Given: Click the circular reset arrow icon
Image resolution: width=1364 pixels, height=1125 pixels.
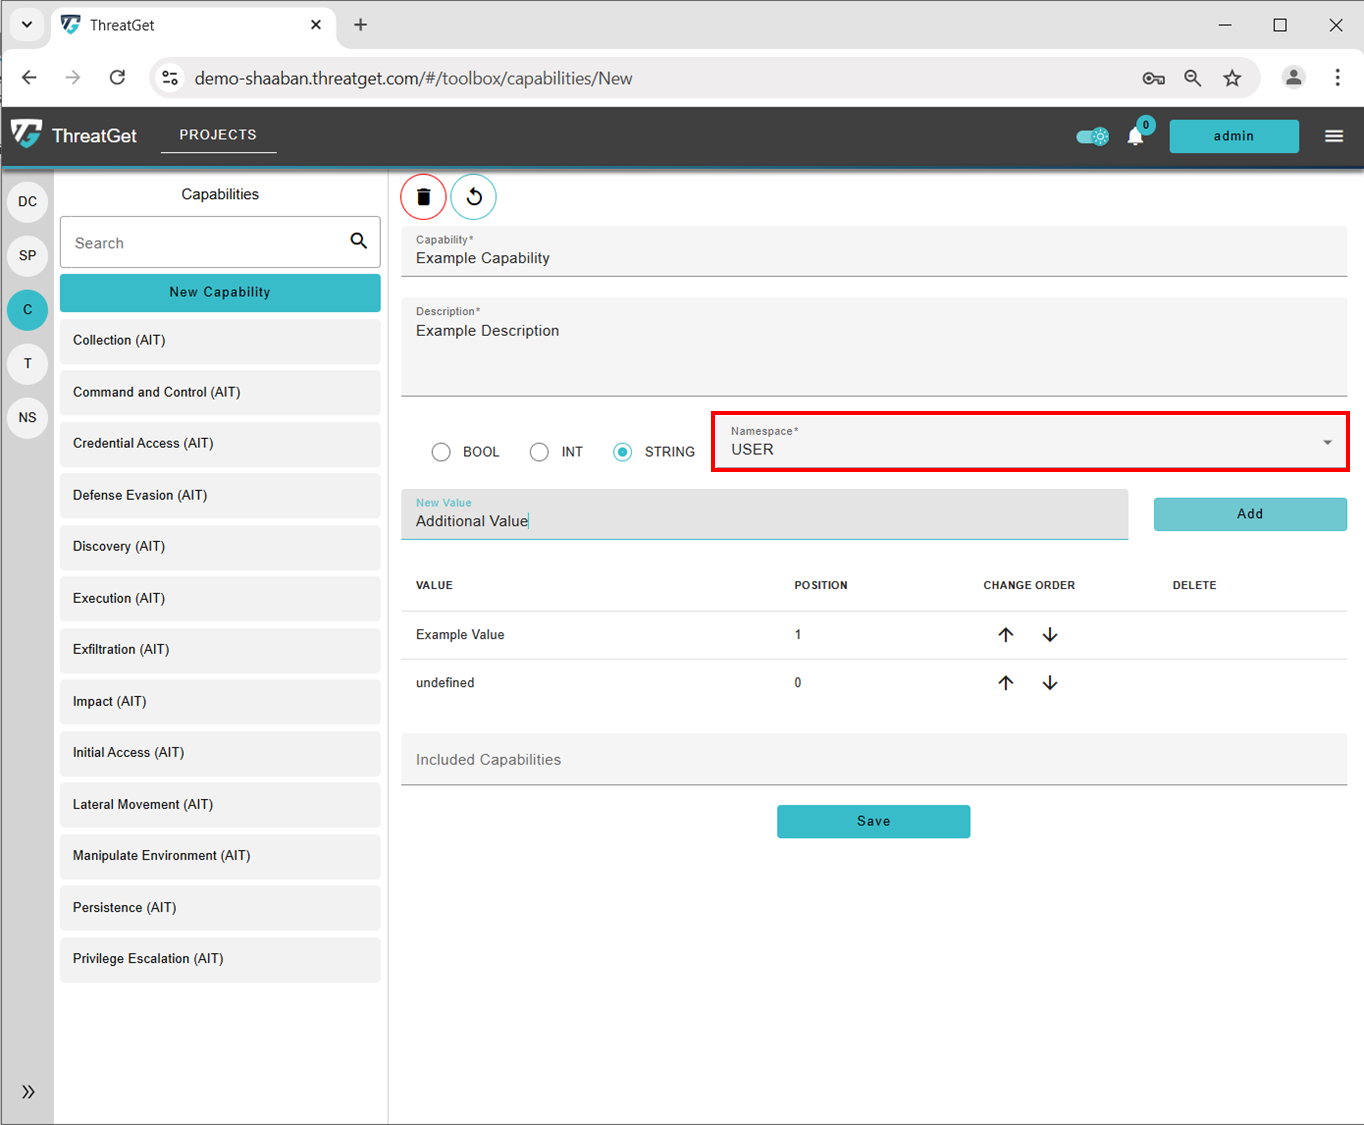Looking at the screenshot, I should pos(474,197).
